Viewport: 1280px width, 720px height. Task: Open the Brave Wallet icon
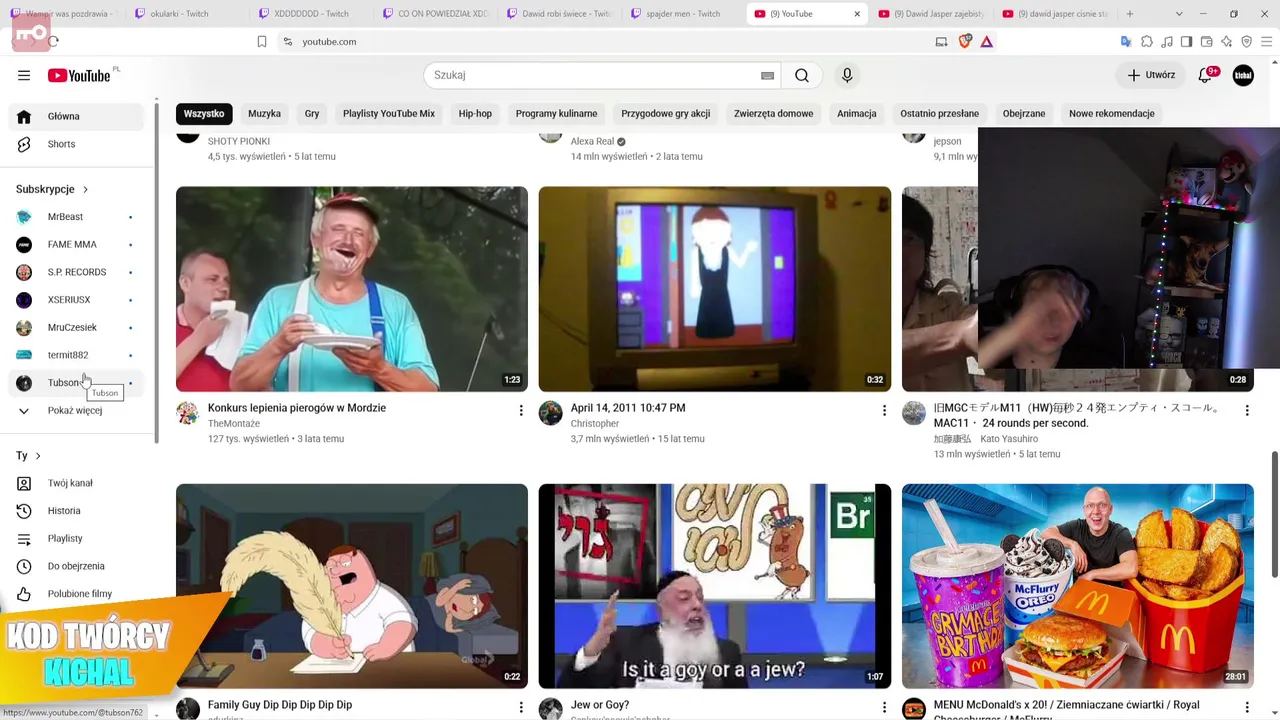(x=1206, y=41)
